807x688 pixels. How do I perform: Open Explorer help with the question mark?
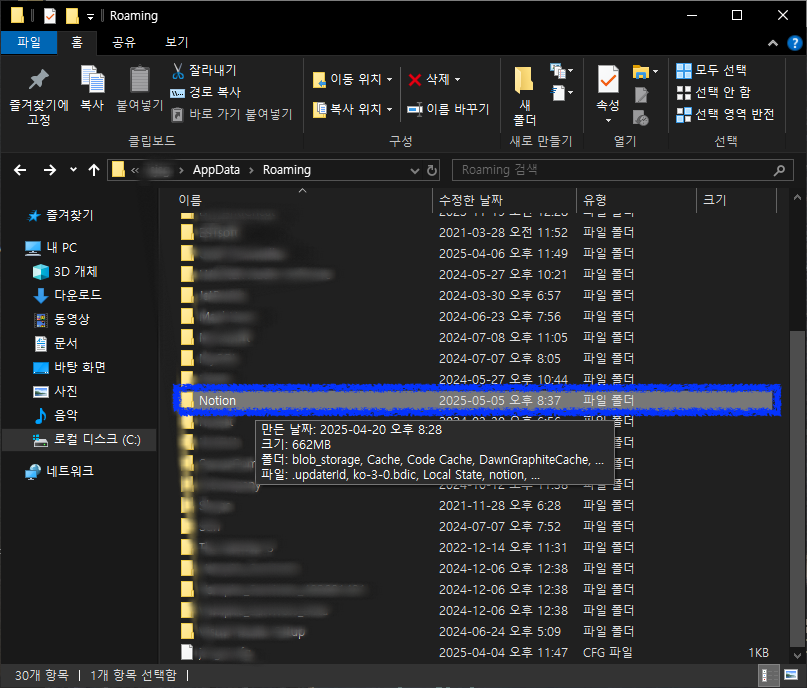pyautogui.click(x=793, y=42)
